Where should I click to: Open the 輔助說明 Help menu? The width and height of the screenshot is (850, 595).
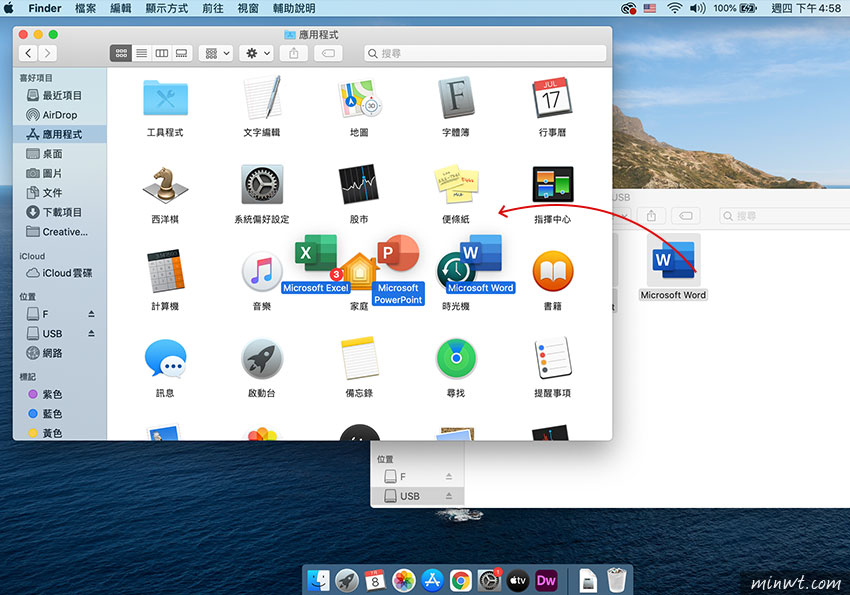(294, 8)
